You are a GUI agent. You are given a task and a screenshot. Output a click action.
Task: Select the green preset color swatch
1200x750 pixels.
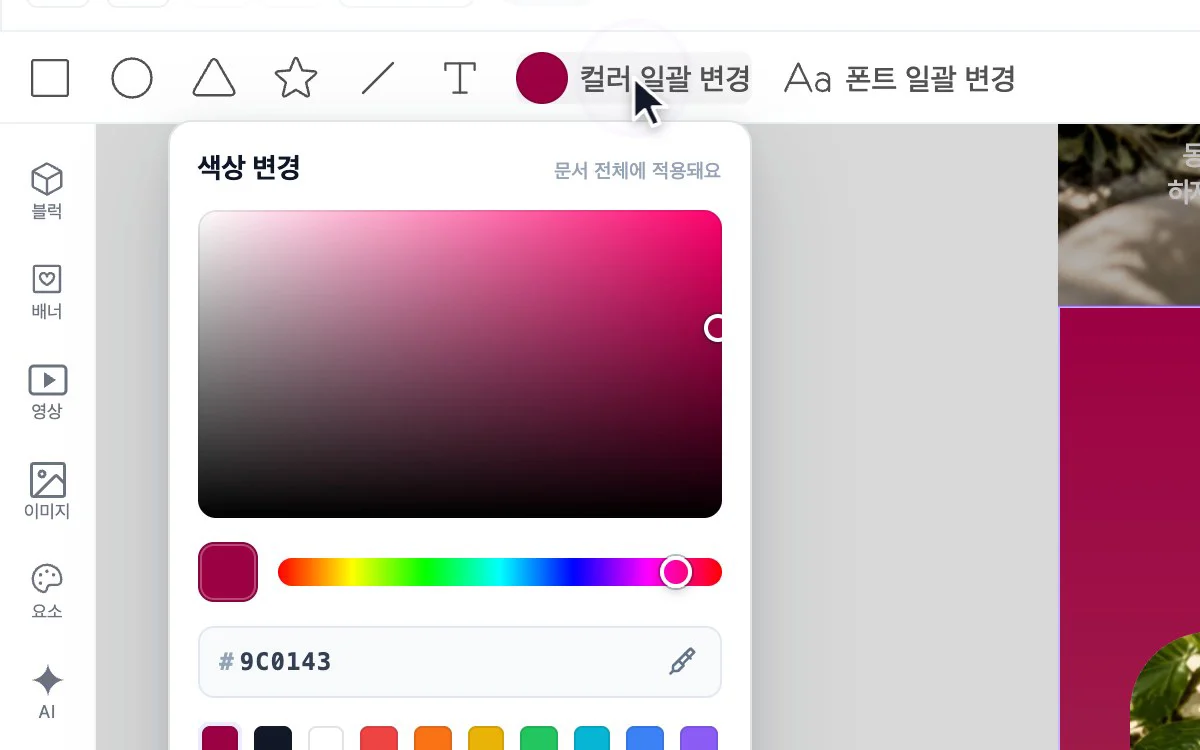539,739
